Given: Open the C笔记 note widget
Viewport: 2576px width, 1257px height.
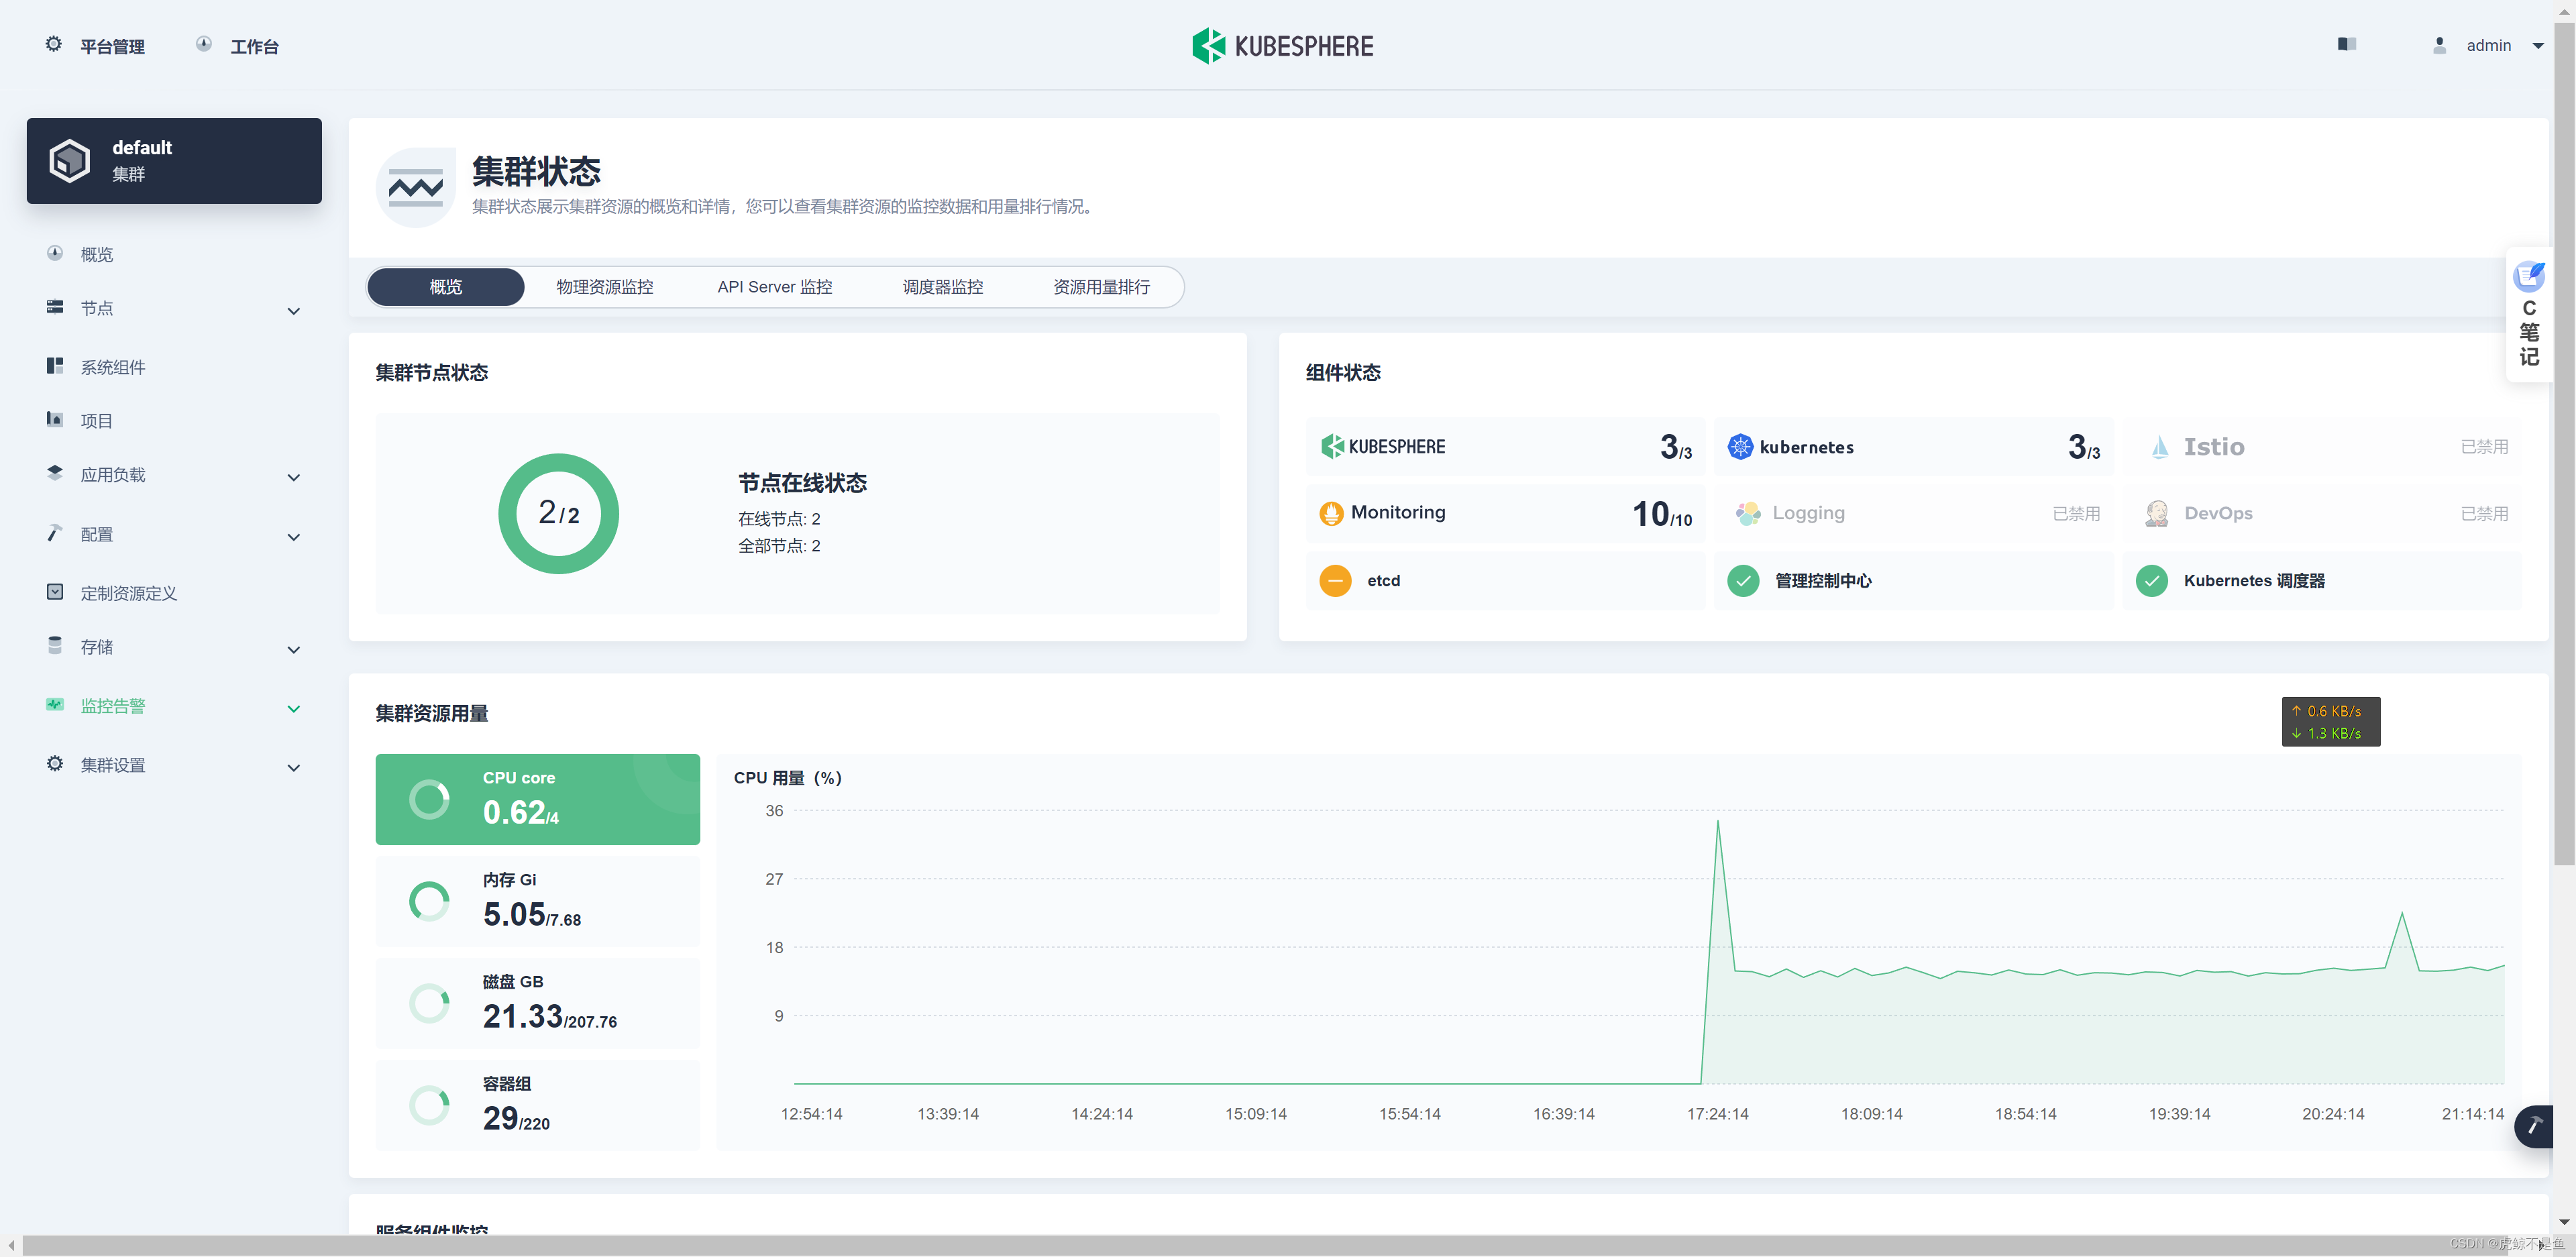Looking at the screenshot, I should 2529,314.
